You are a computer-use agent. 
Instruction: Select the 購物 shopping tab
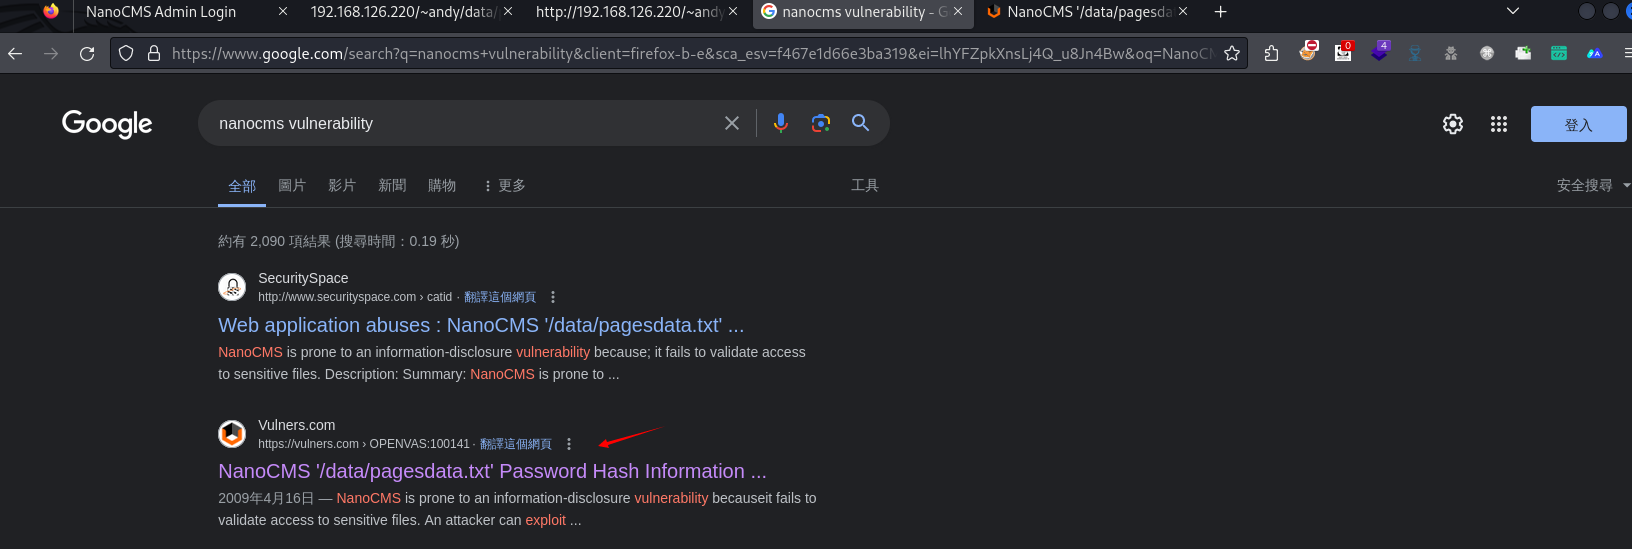click(x=442, y=186)
